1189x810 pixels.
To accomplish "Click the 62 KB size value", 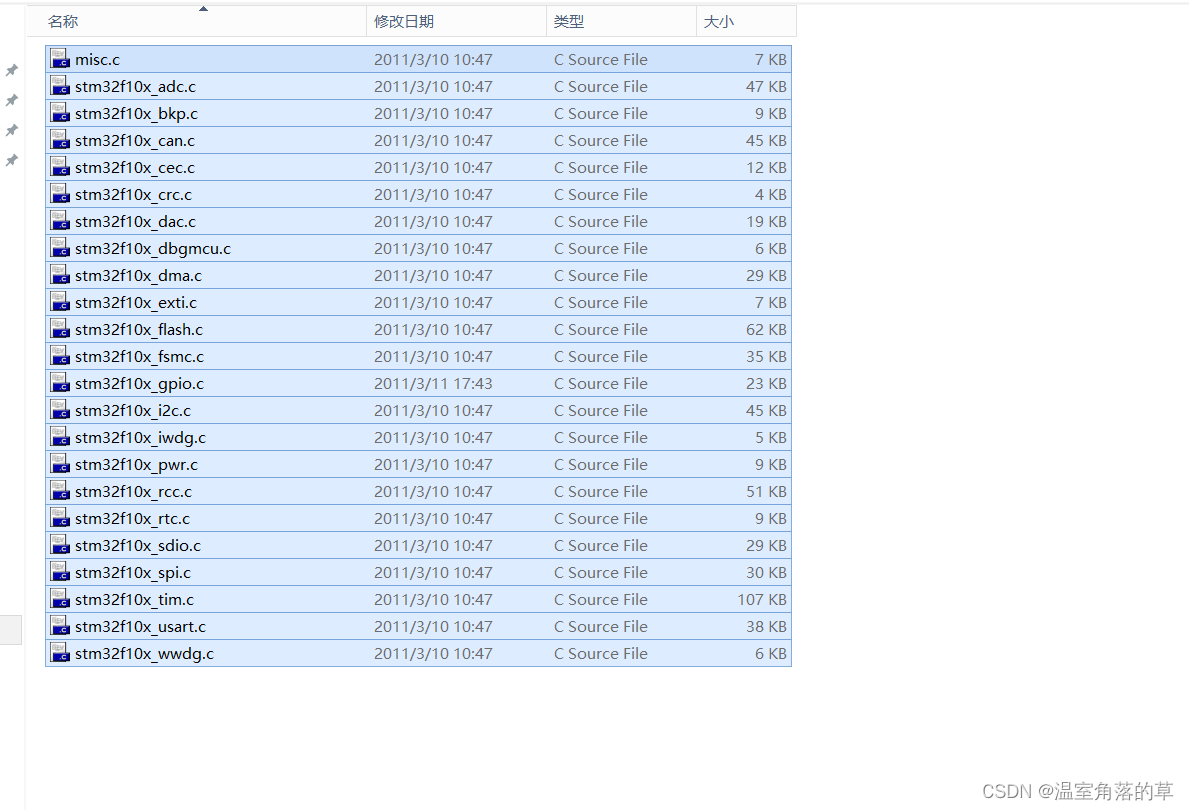I will point(766,330).
